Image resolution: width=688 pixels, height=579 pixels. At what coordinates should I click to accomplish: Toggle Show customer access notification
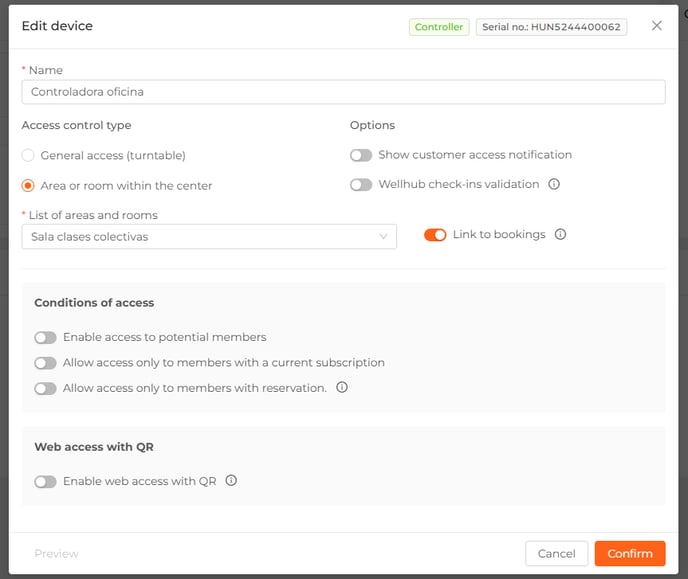click(361, 155)
